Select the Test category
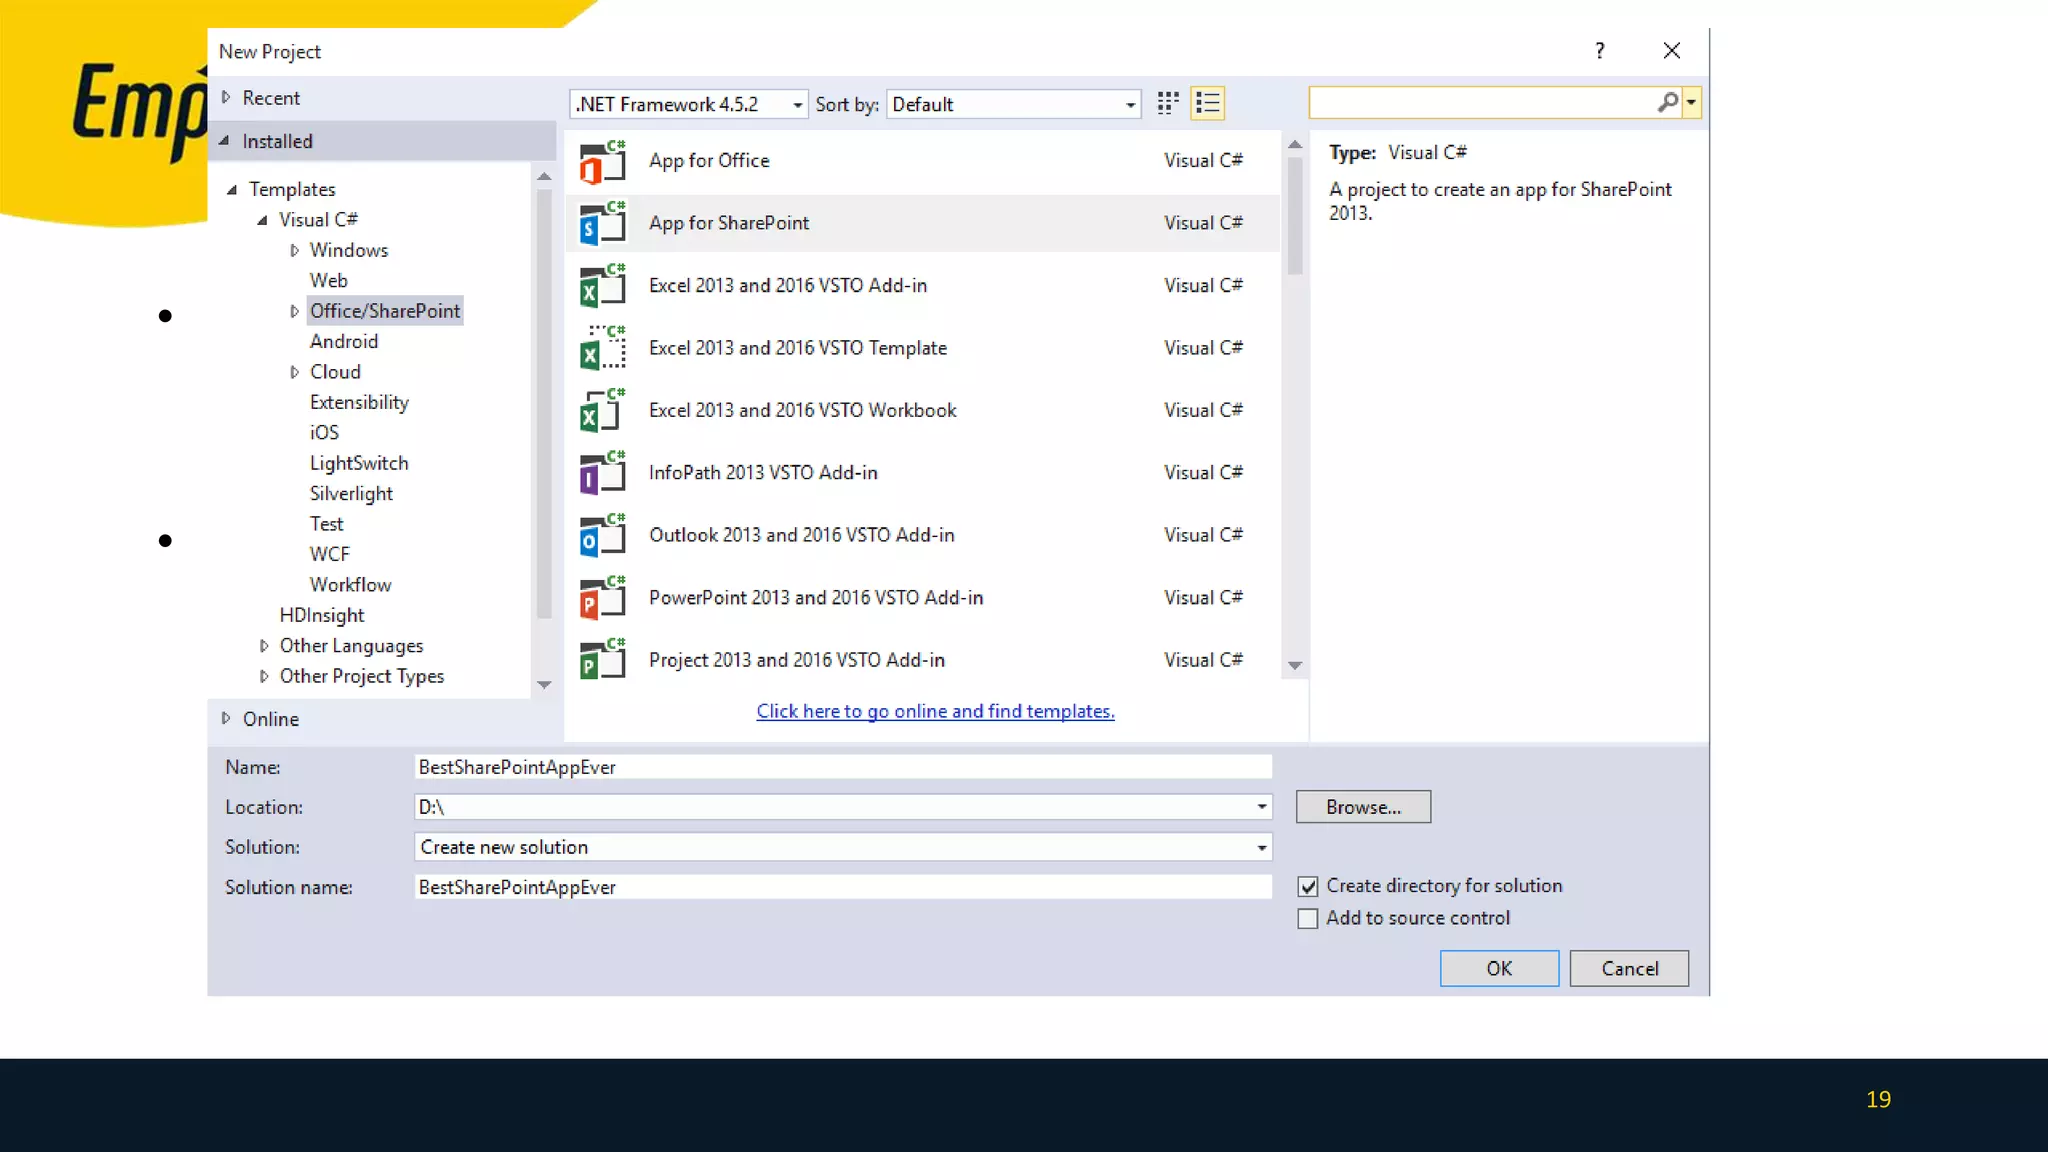 pos(326,524)
